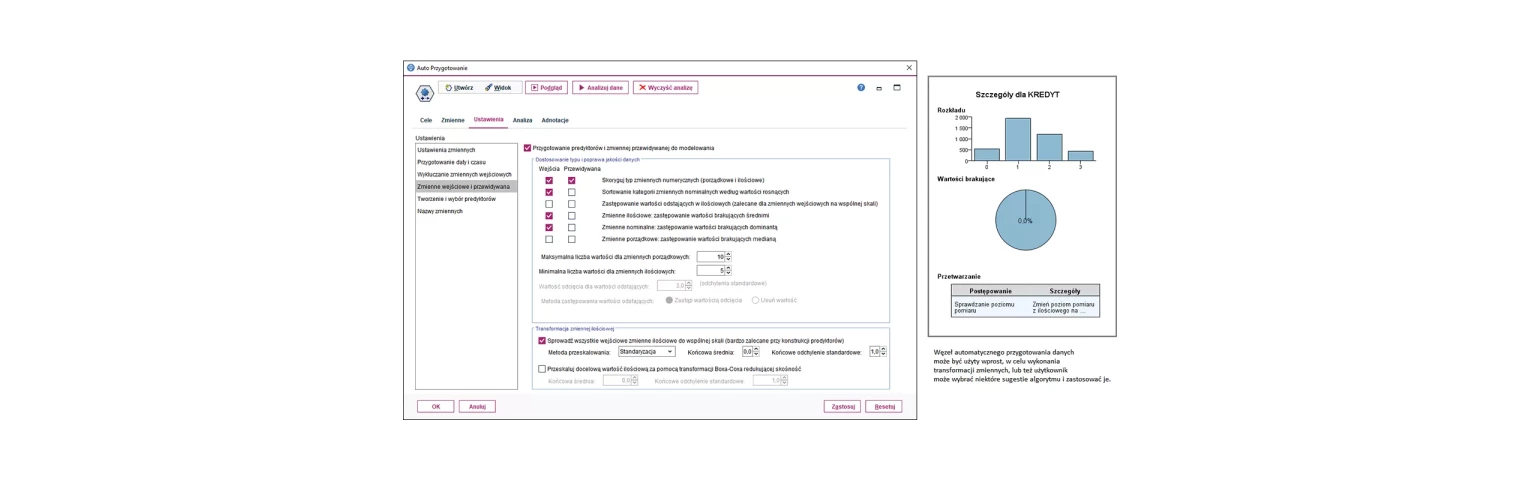Click Minimalna liczba wartości ilościowych field
Screen dimensions: 1520x480
click(711, 271)
